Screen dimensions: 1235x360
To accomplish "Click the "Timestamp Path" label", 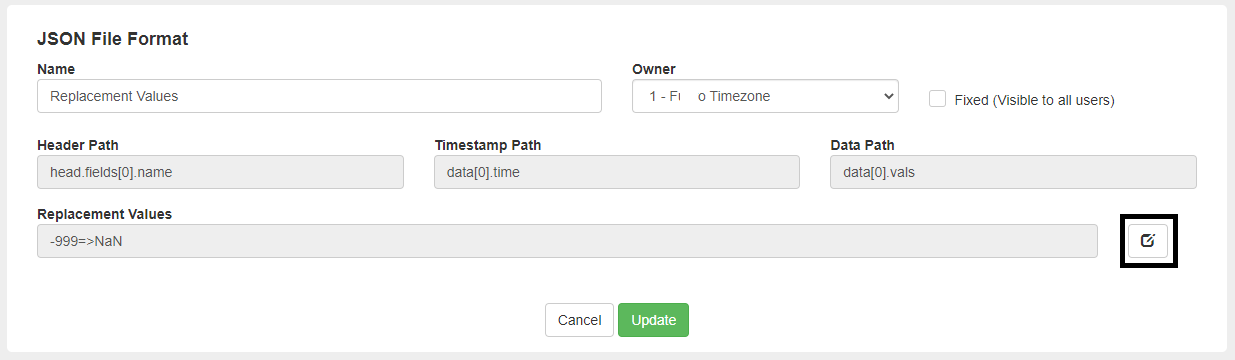I will click(488, 145).
